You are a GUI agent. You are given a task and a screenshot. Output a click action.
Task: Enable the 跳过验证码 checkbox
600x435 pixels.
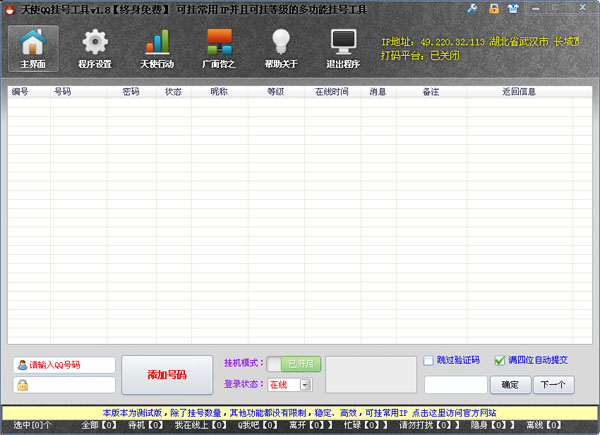tap(429, 360)
